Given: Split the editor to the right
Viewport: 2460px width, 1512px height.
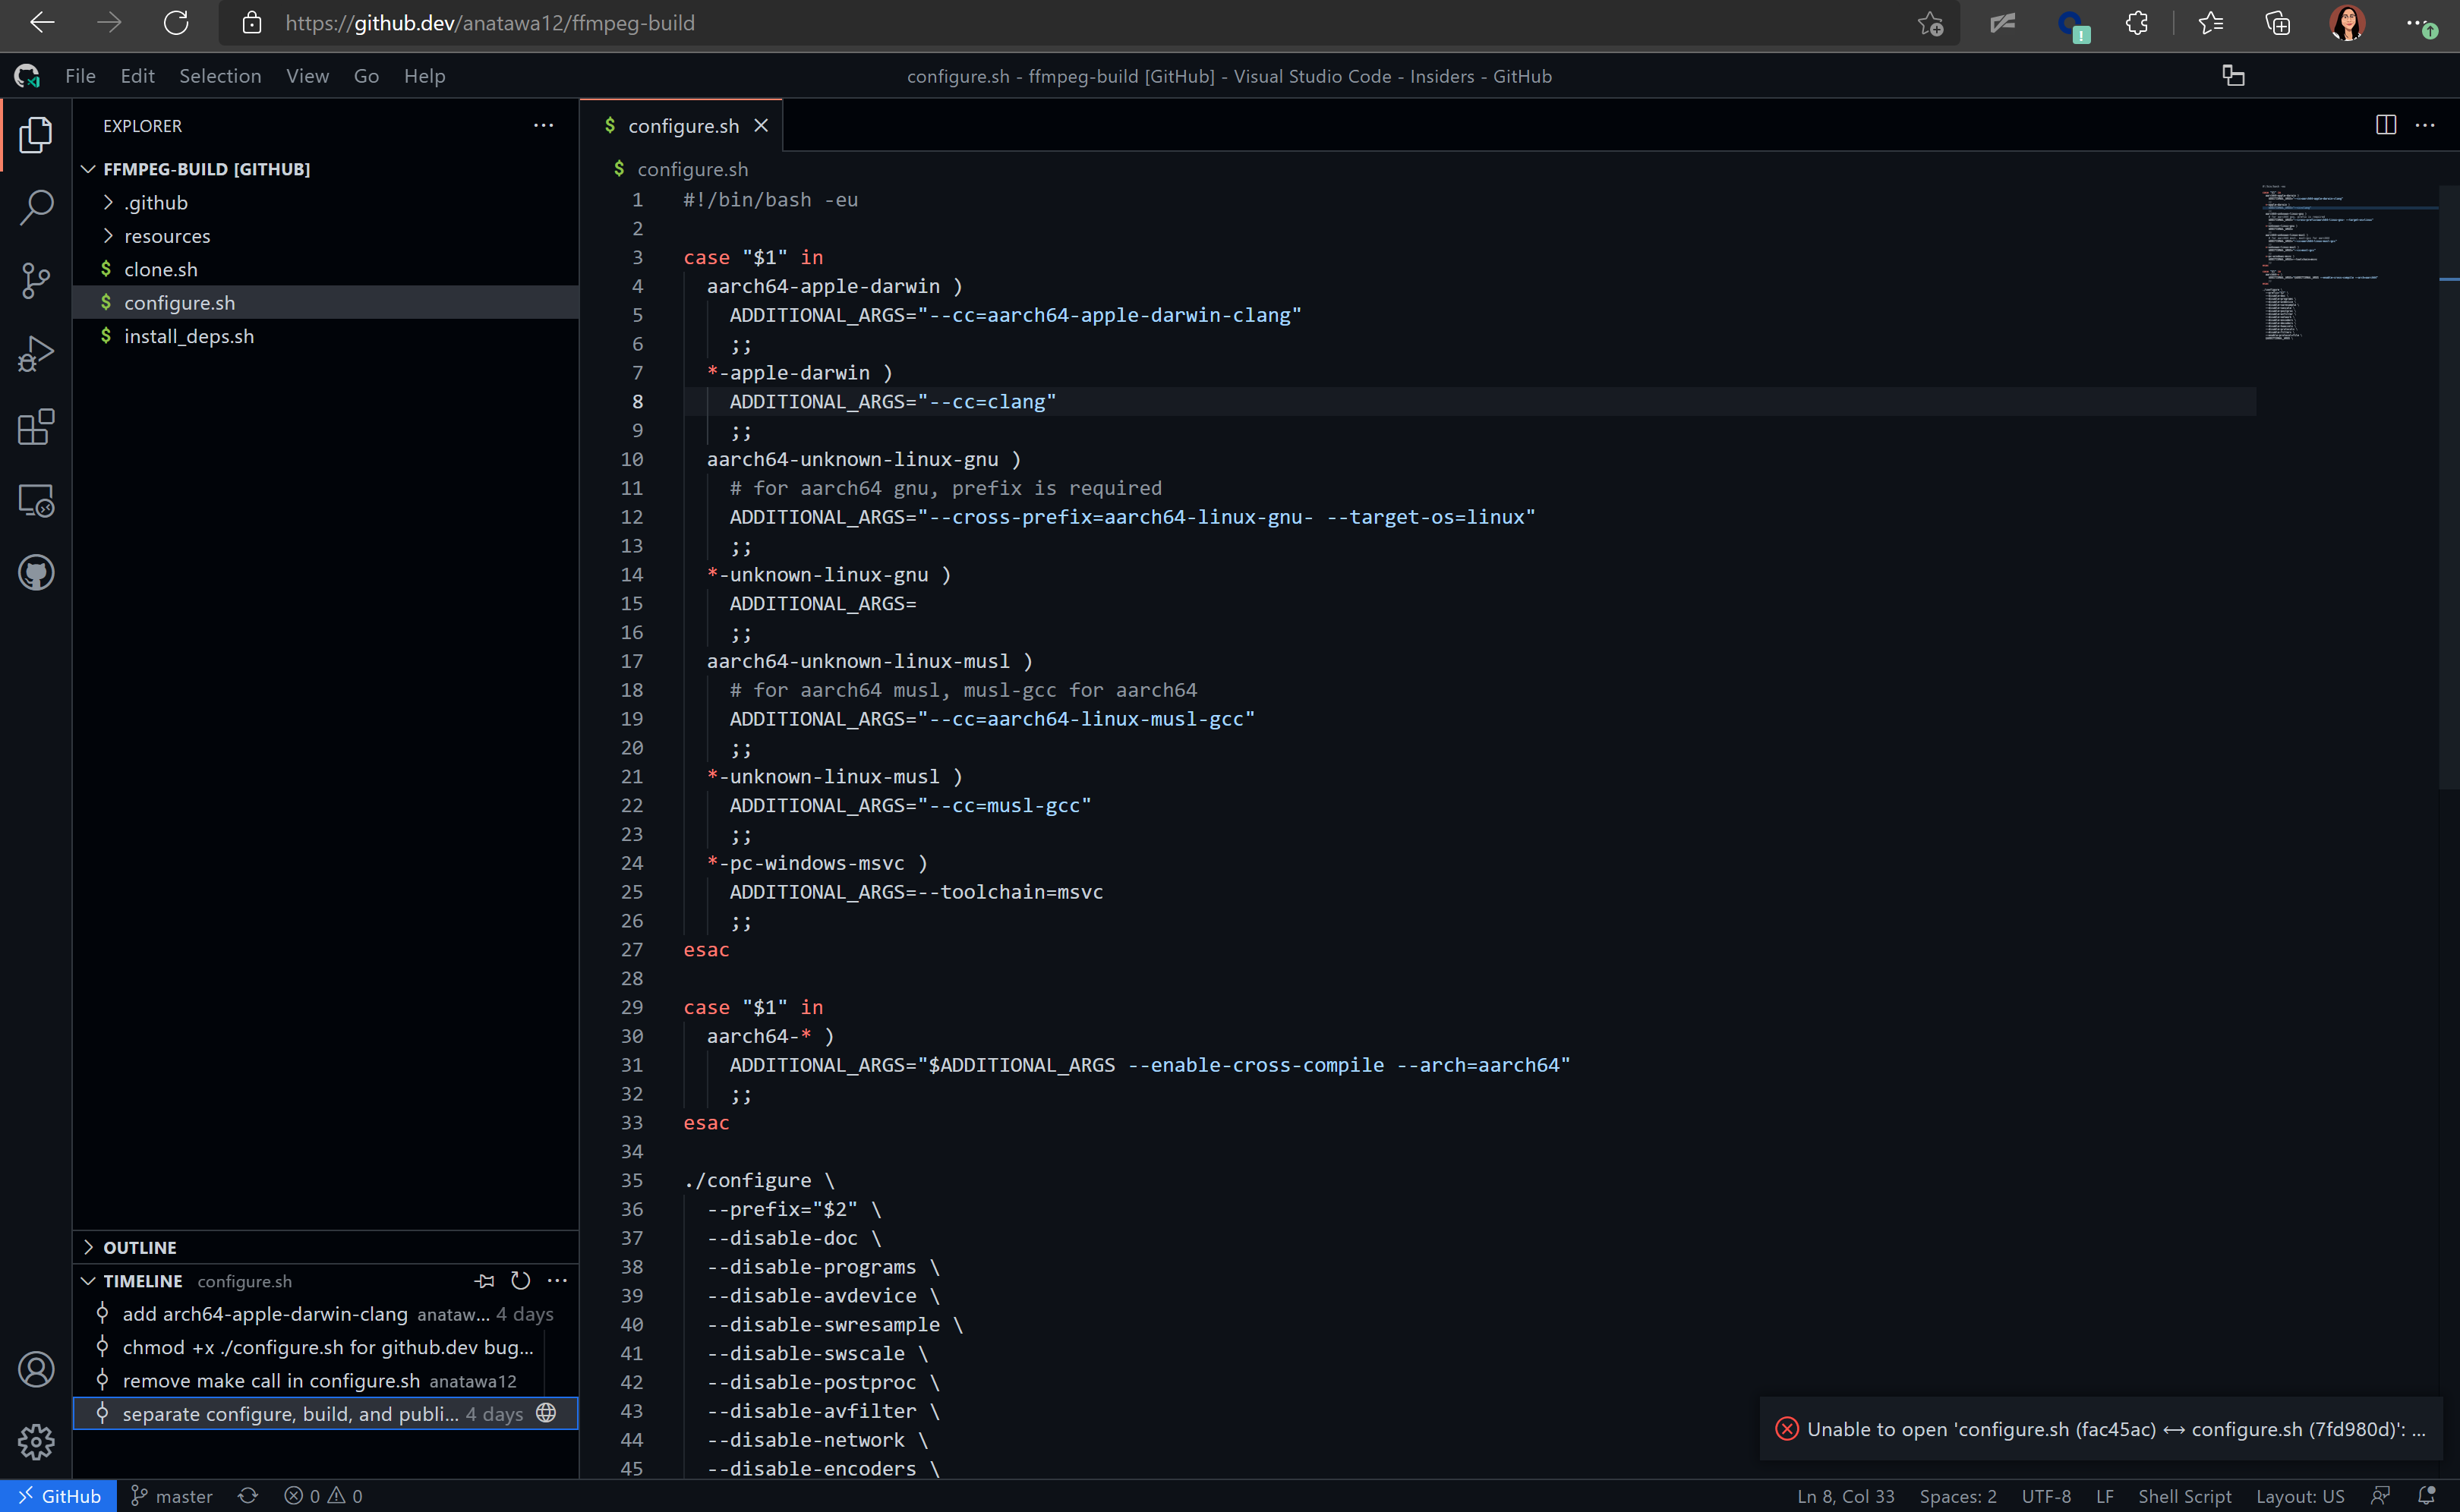Looking at the screenshot, I should tap(2386, 125).
